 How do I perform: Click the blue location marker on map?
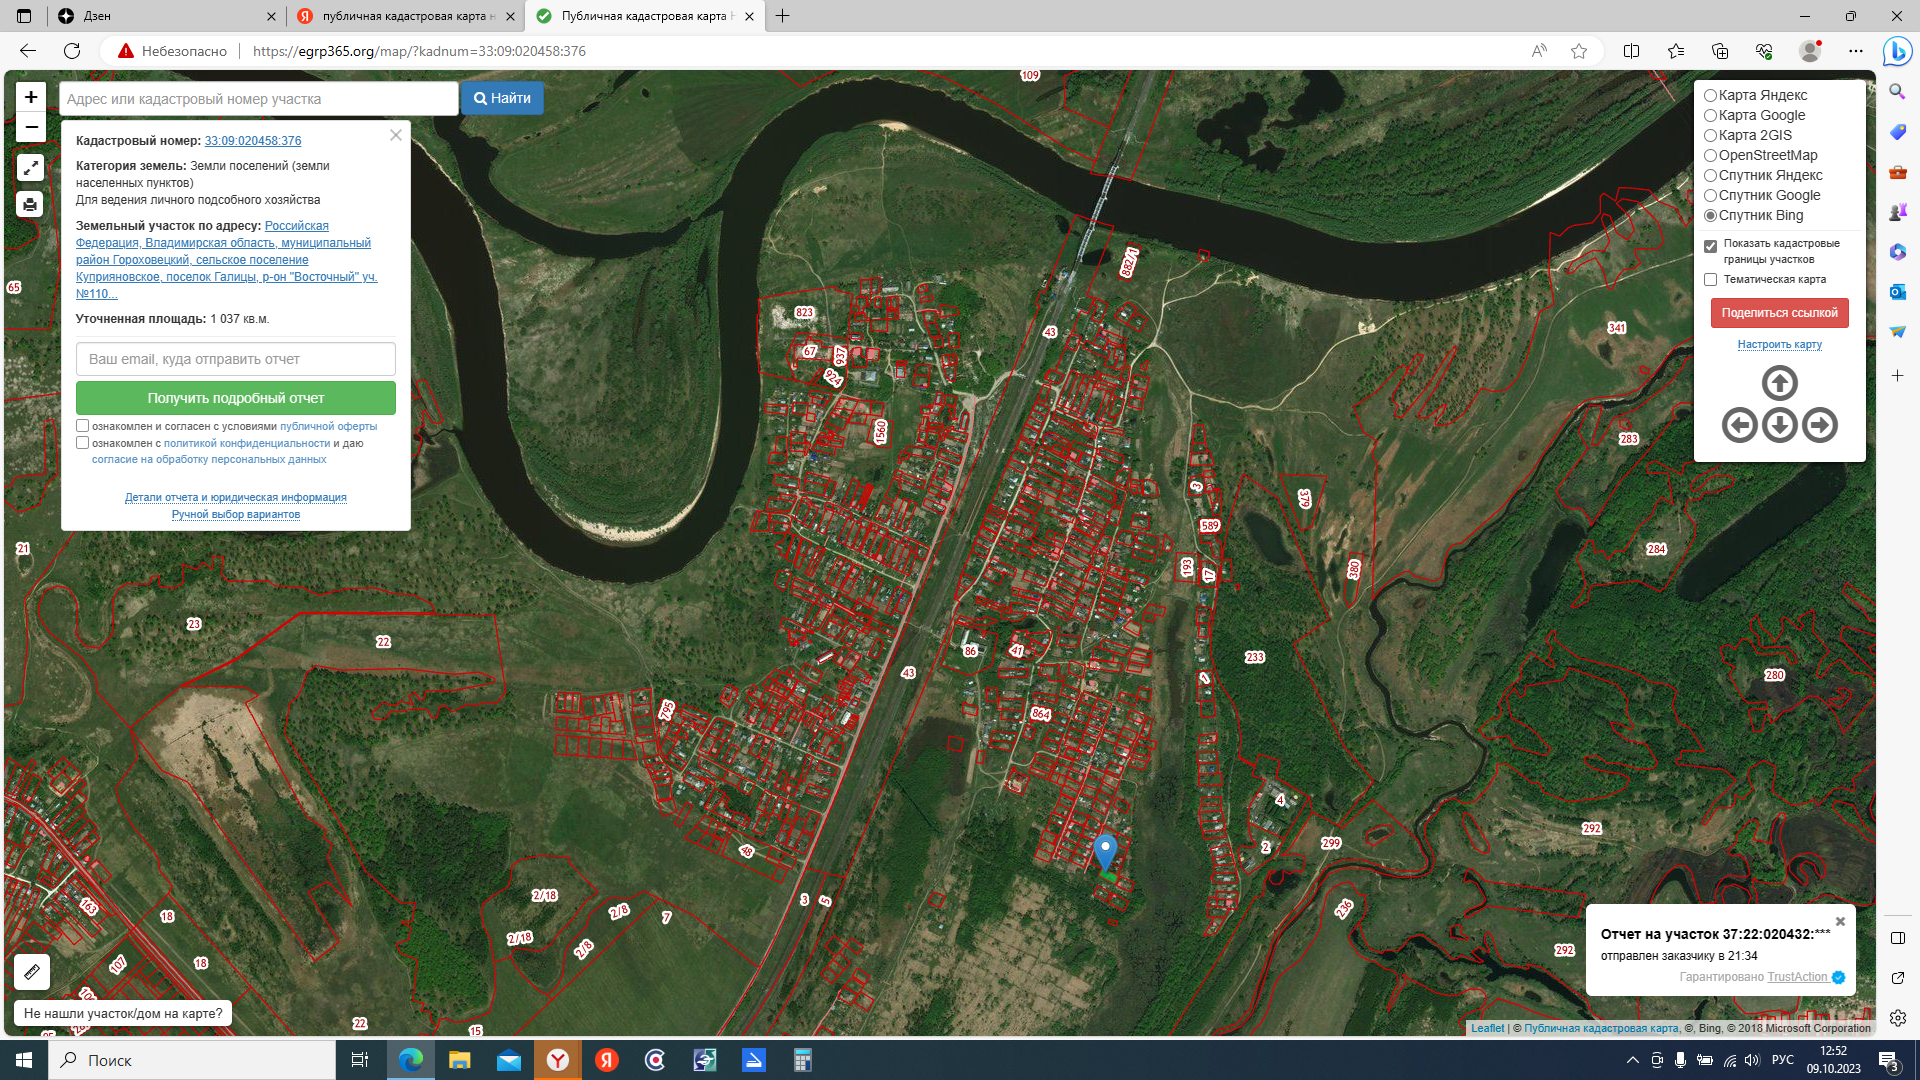click(x=1104, y=851)
